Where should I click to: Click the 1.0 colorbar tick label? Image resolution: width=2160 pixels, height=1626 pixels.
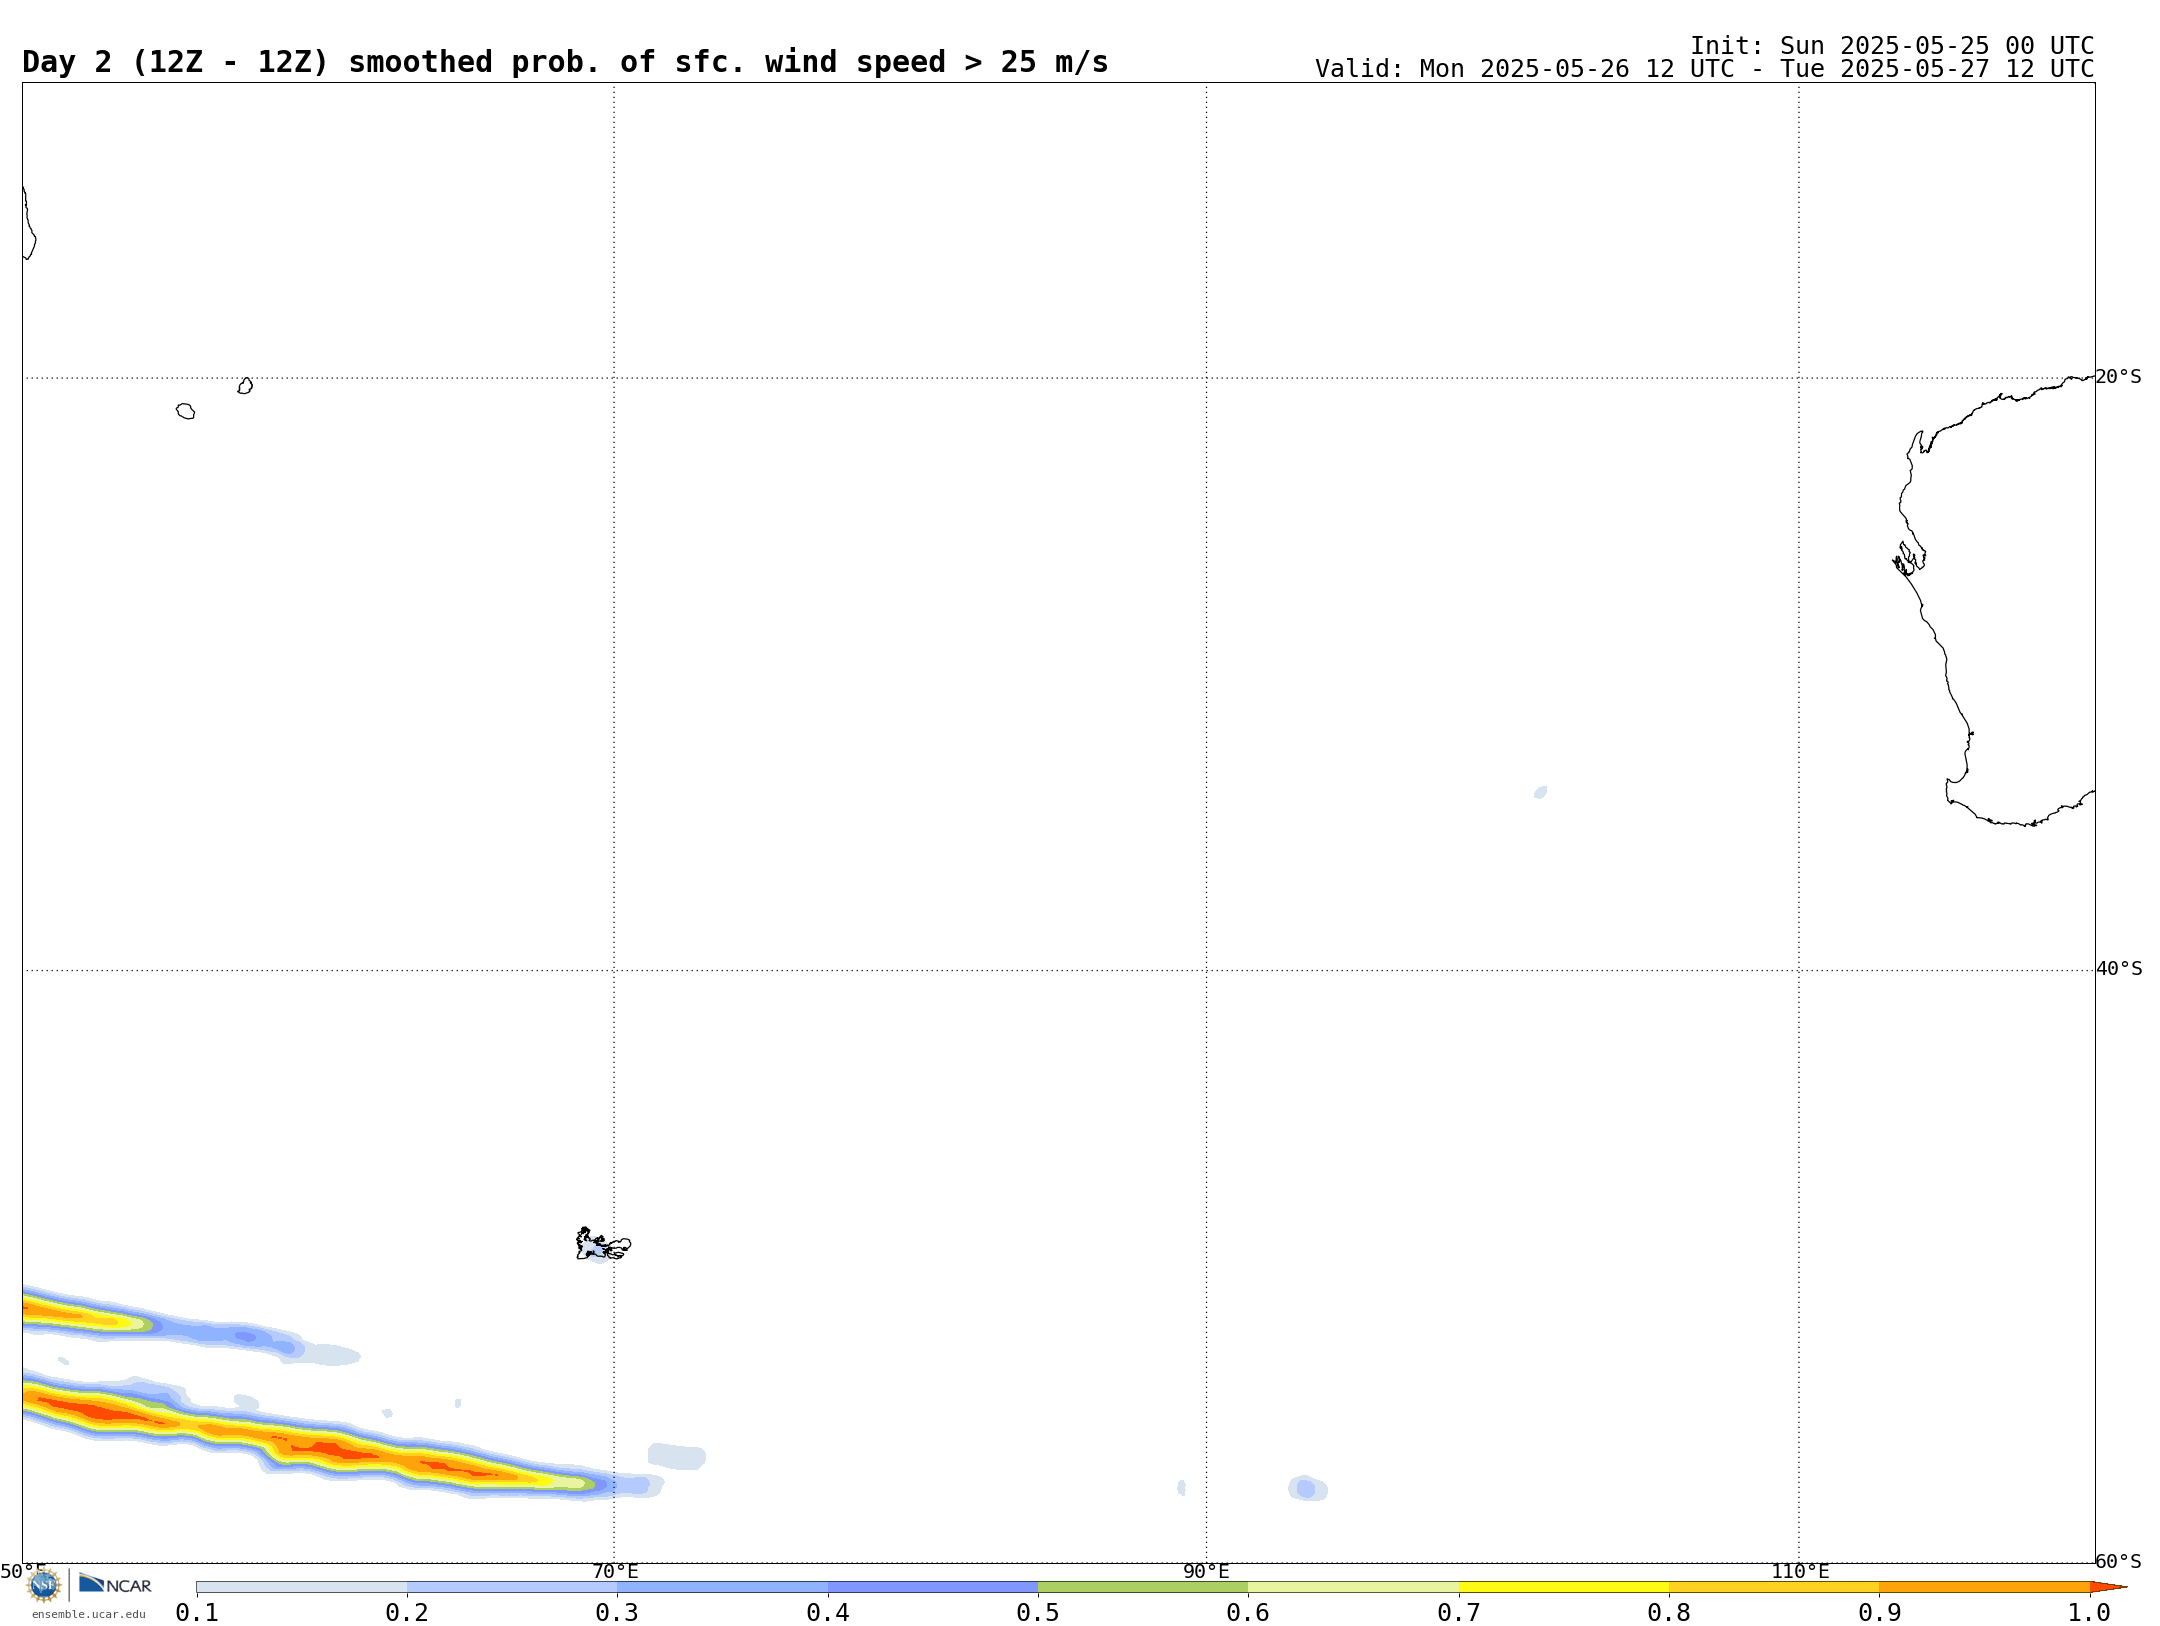(2089, 1612)
